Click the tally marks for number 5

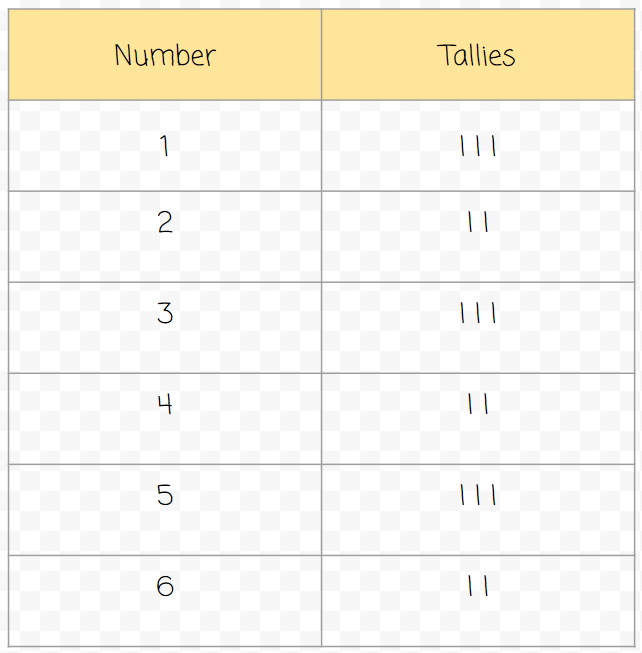[478, 495]
